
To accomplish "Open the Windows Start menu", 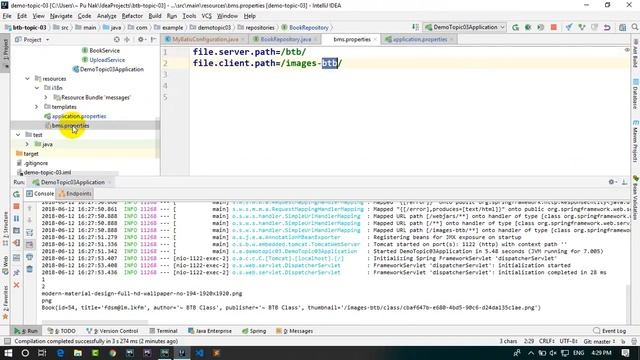I will 8,353.
